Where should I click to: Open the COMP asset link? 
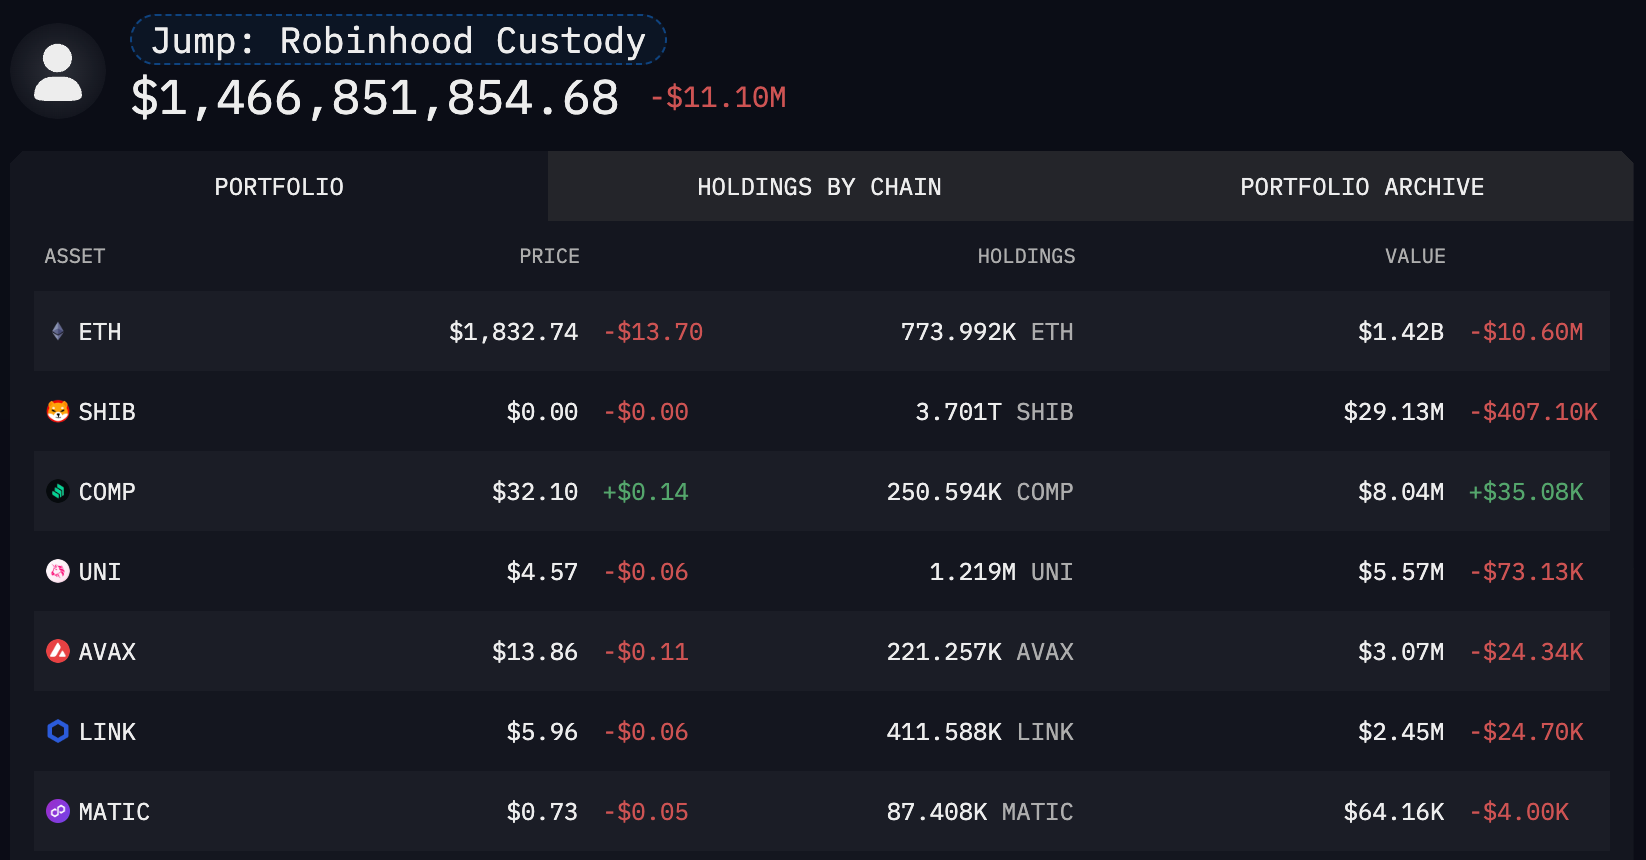point(107,492)
